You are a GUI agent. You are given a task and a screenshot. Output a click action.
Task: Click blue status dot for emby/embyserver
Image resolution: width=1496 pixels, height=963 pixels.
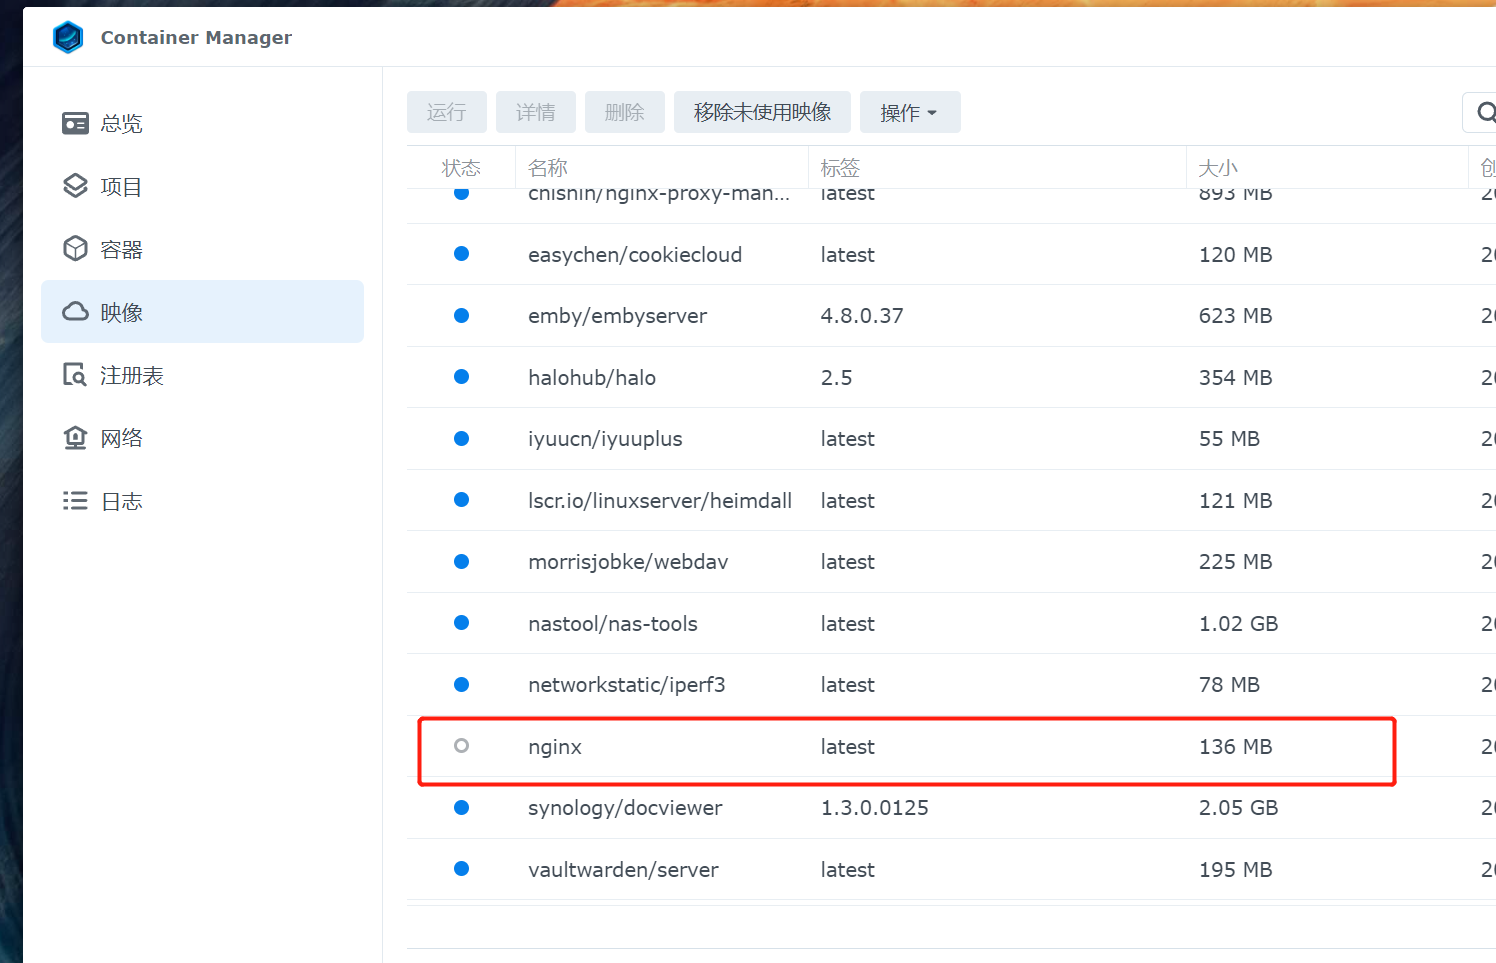[461, 315]
